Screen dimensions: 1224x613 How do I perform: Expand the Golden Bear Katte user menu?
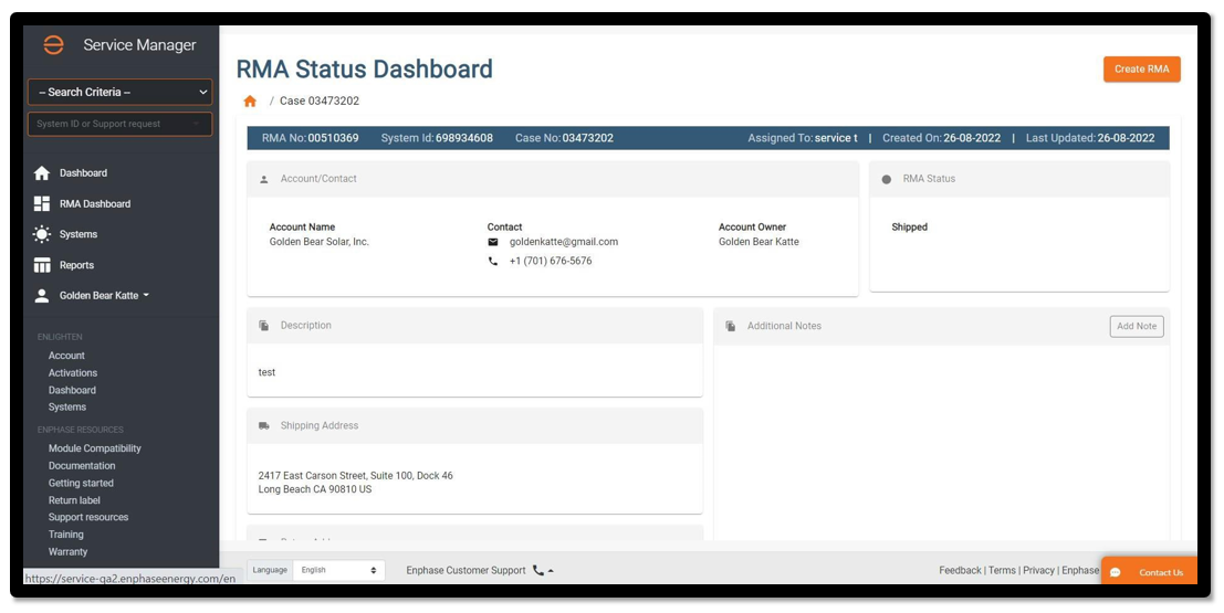(x=101, y=295)
